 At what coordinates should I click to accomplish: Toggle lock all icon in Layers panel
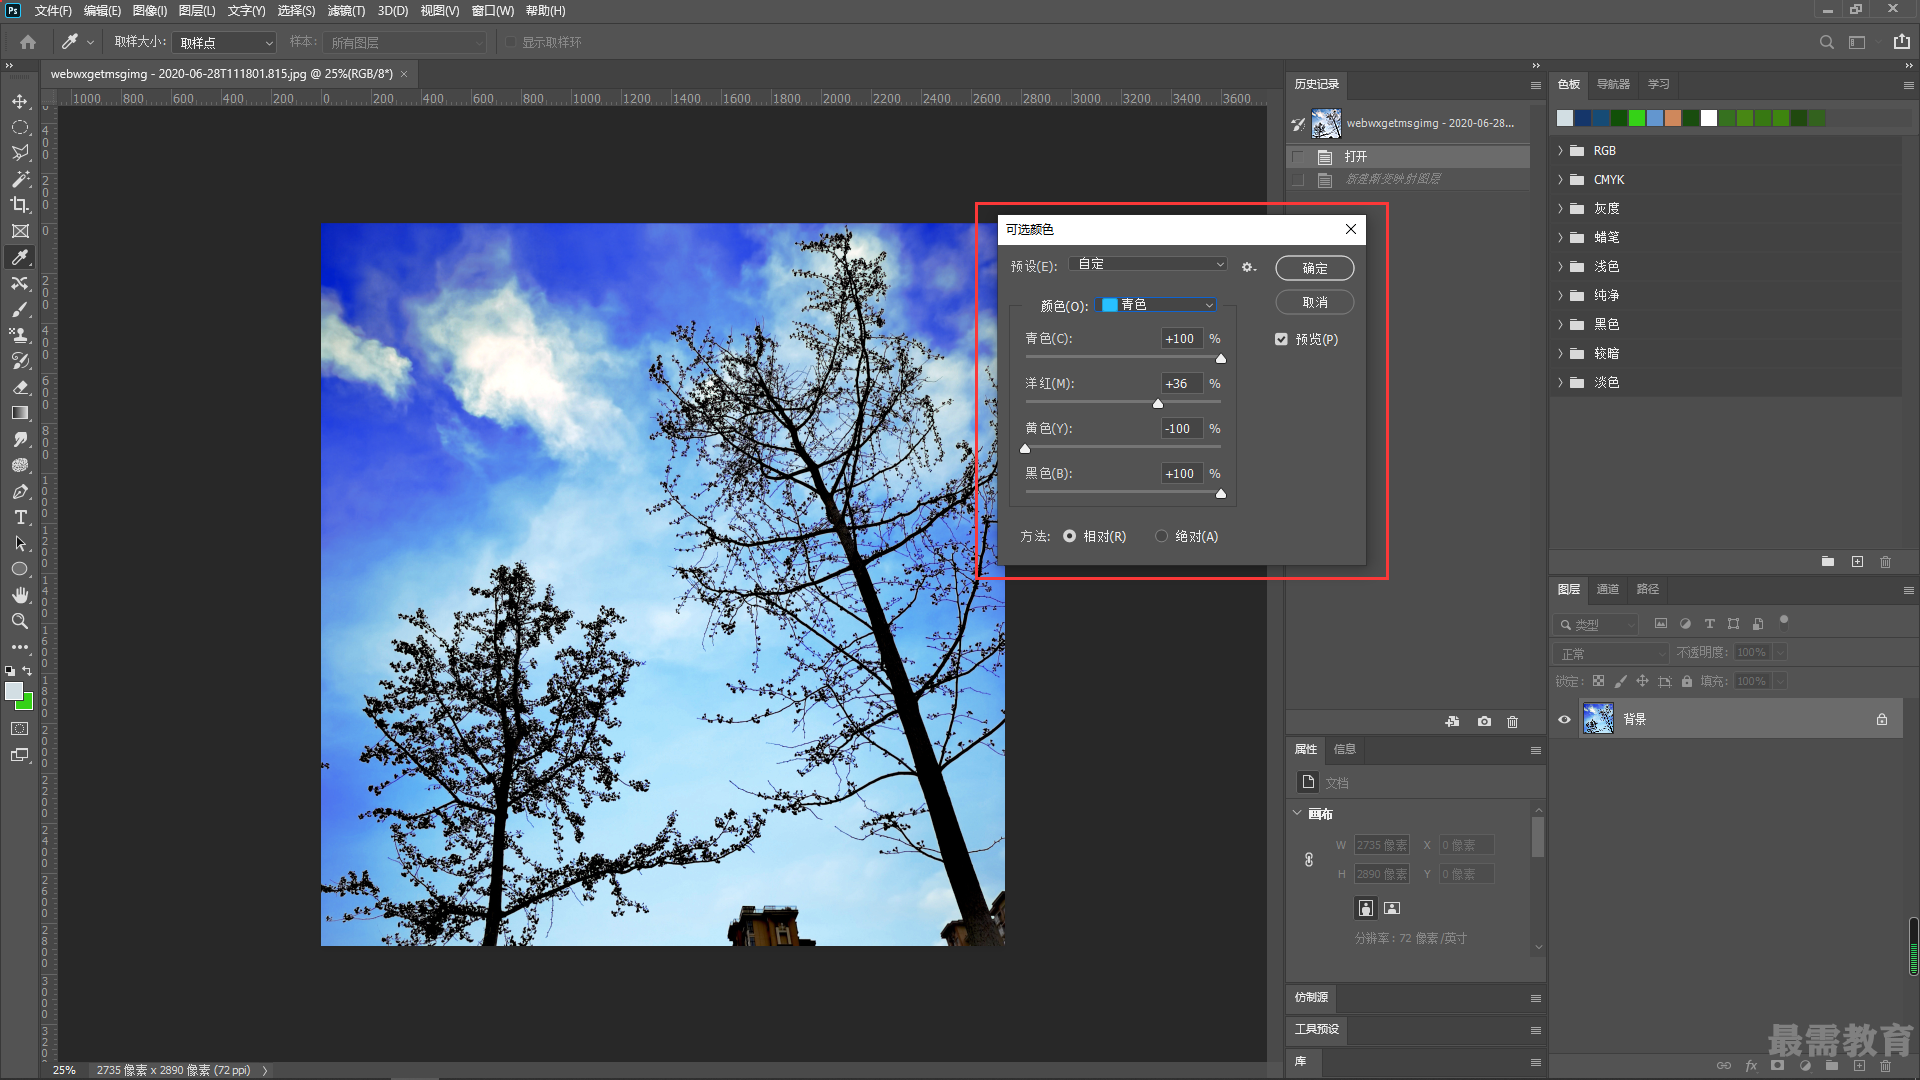pos(1687,681)
